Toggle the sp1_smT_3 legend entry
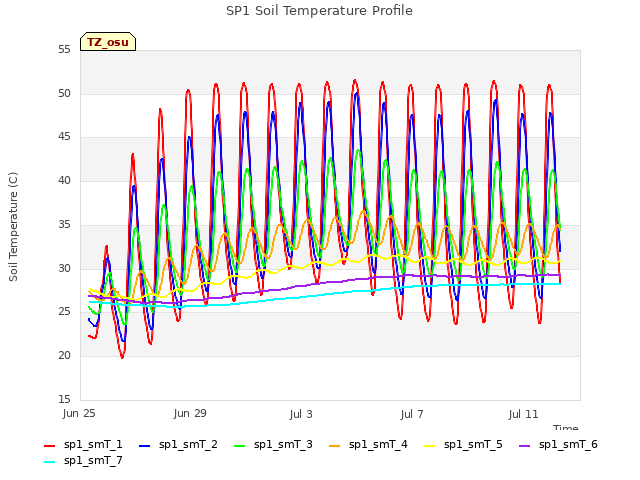640x480 pixels. [273, 444]
